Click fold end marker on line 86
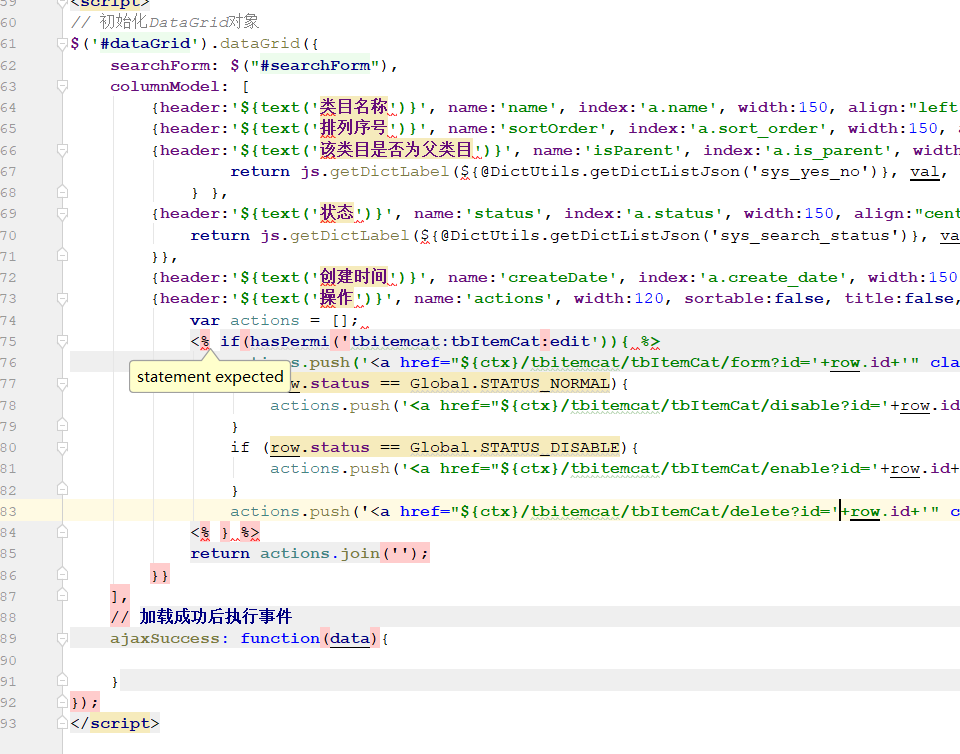Viewport: 960px width, 754px height. pos(62,575)
